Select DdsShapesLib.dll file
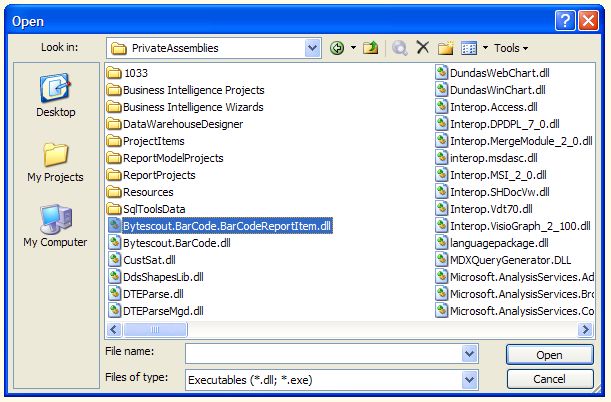 156,277
